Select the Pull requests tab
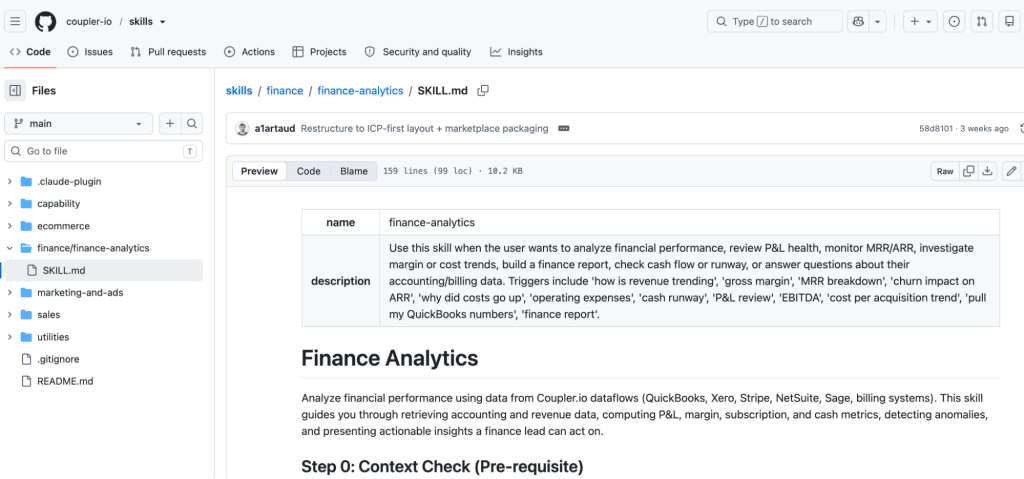 [168, 52]
